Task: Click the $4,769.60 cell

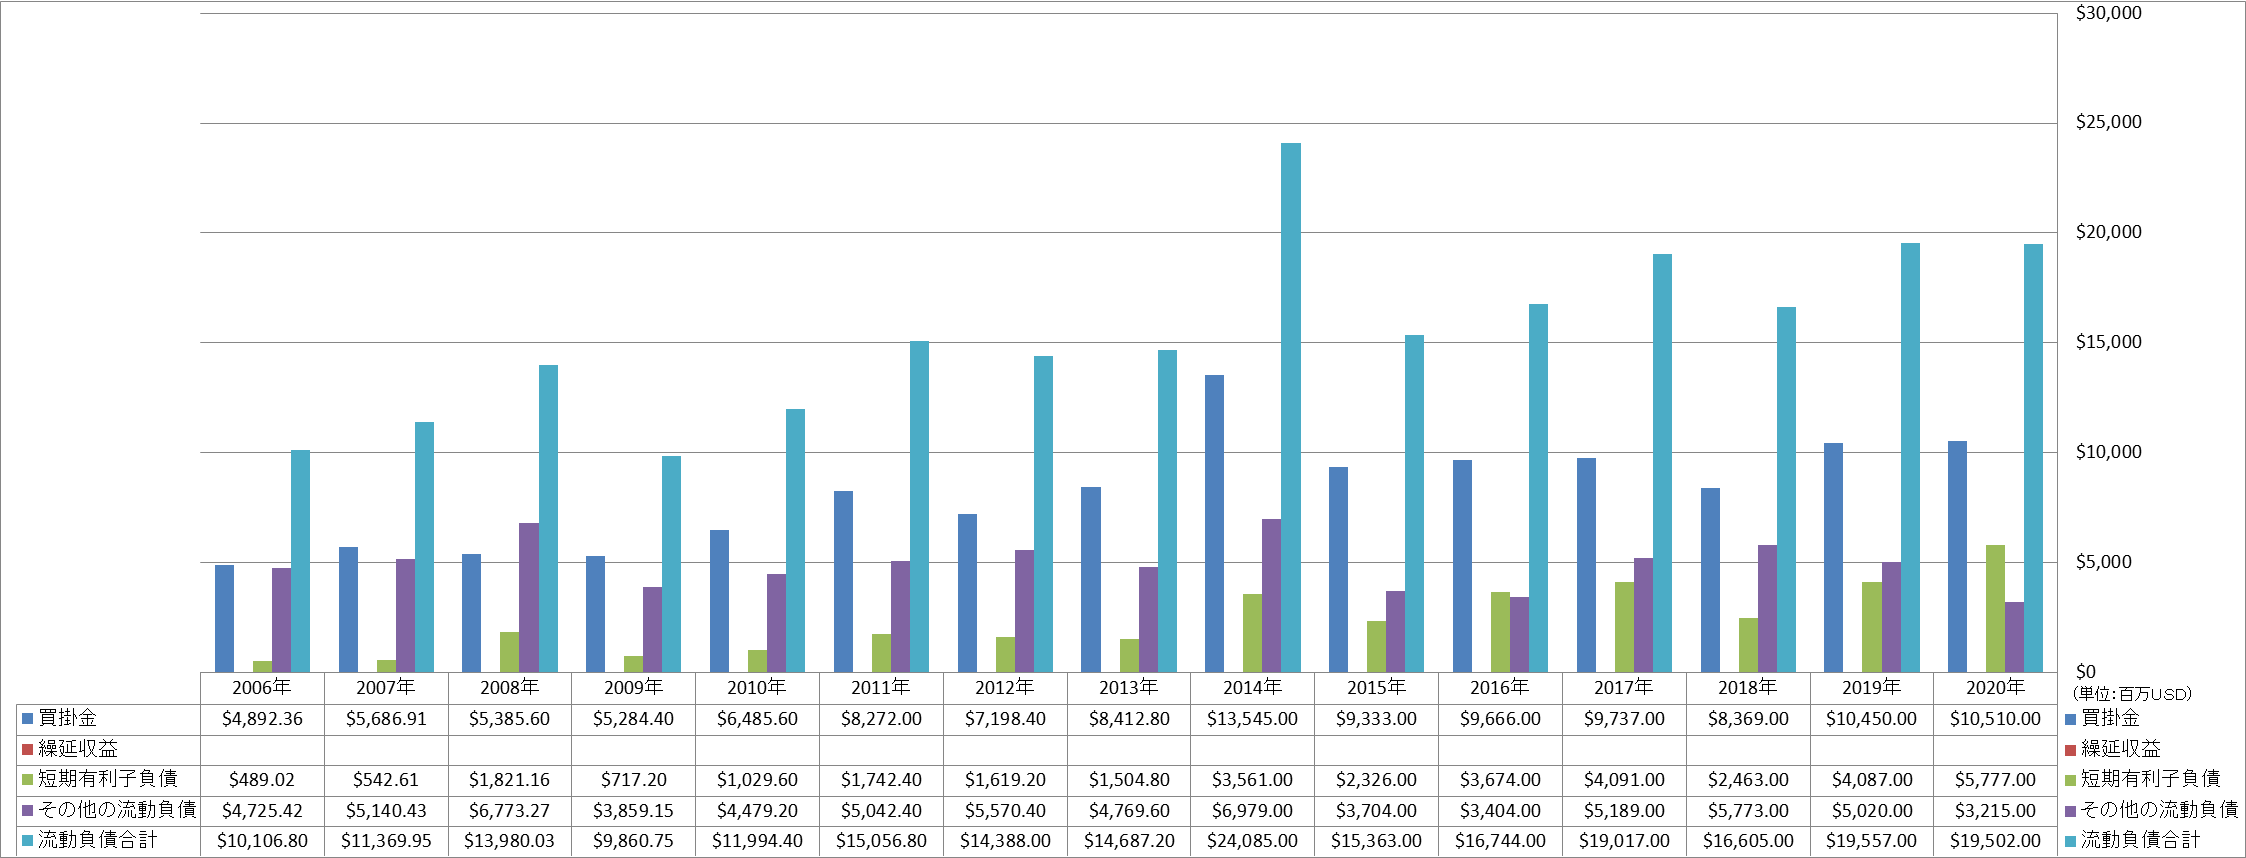Action: (x=1129, y=811)
